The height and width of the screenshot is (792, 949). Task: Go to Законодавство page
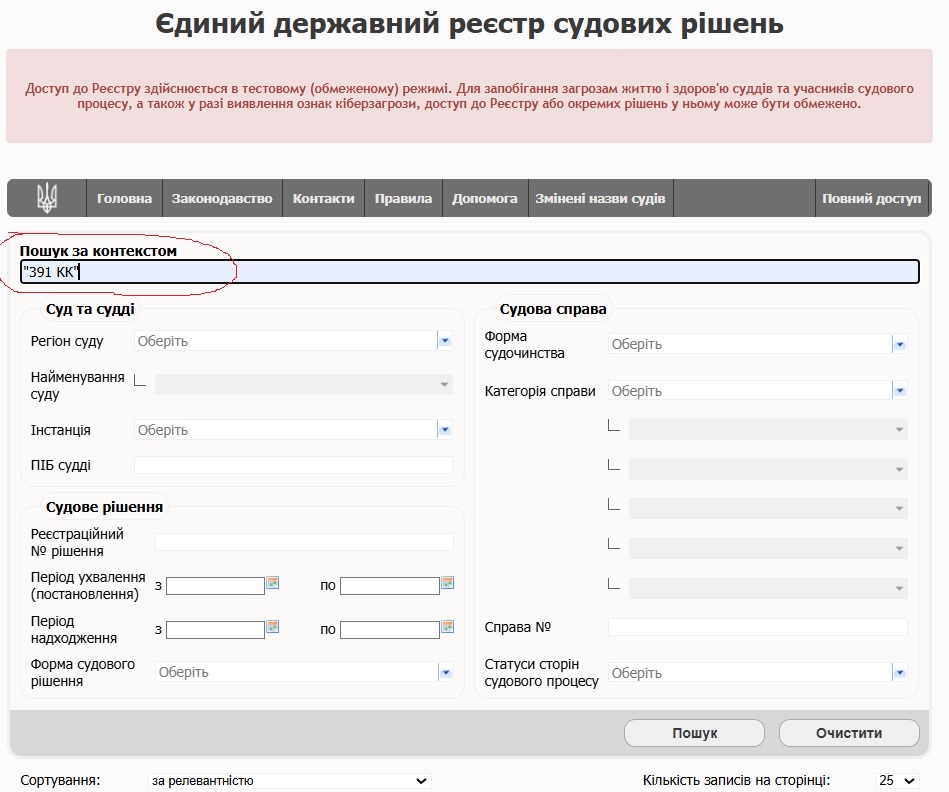point(222,198)
